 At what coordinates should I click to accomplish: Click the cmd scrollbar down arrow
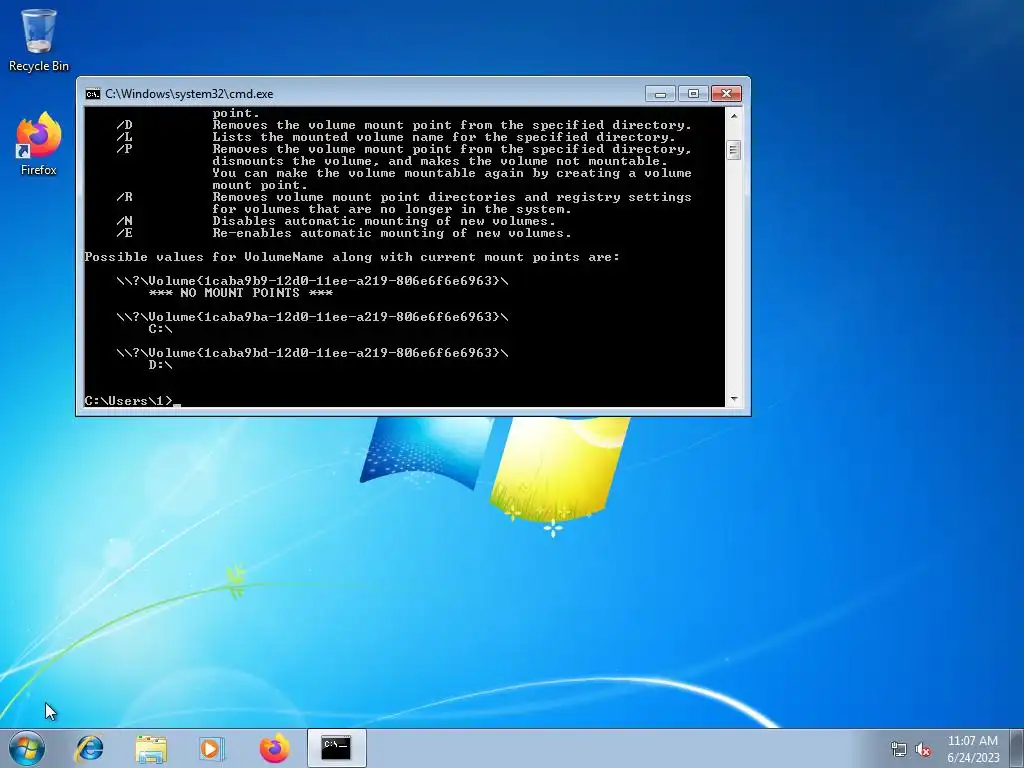(x=734, y=399)
